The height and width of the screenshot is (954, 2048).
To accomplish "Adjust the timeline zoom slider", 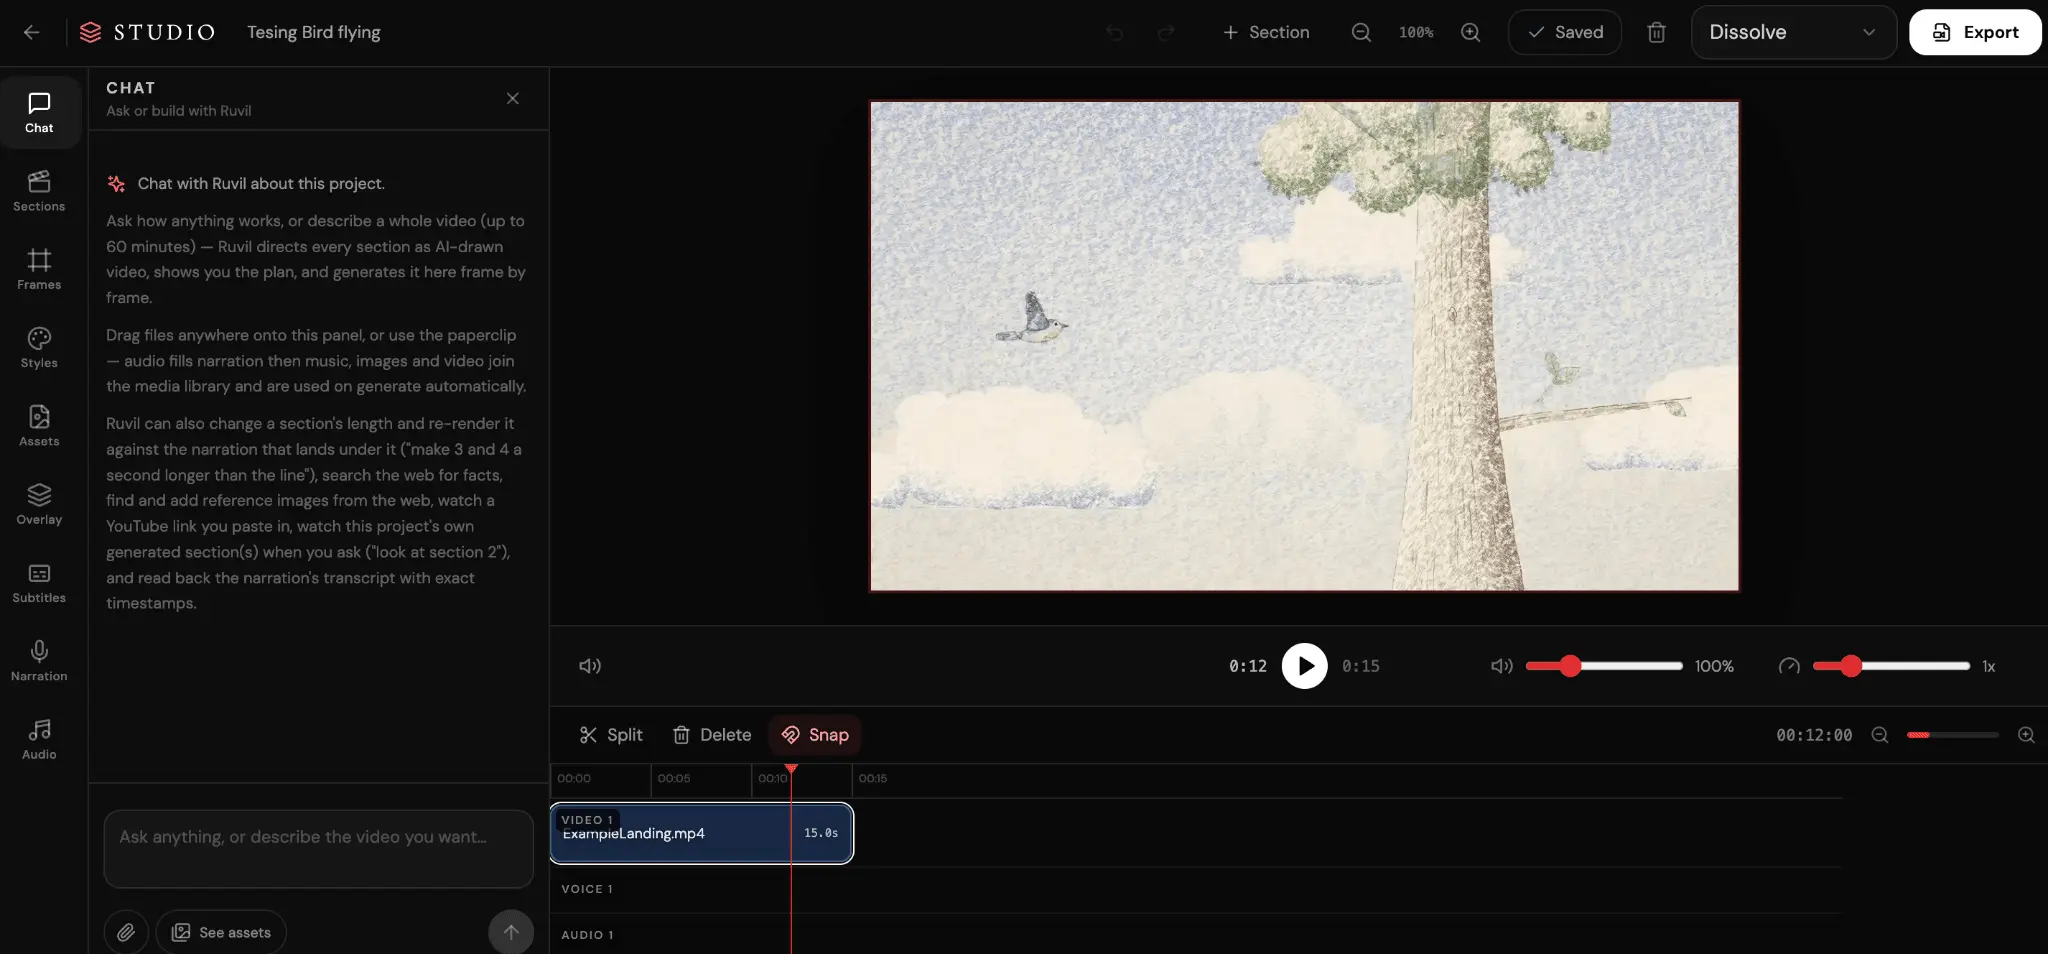I will [x=1953, y=735].
